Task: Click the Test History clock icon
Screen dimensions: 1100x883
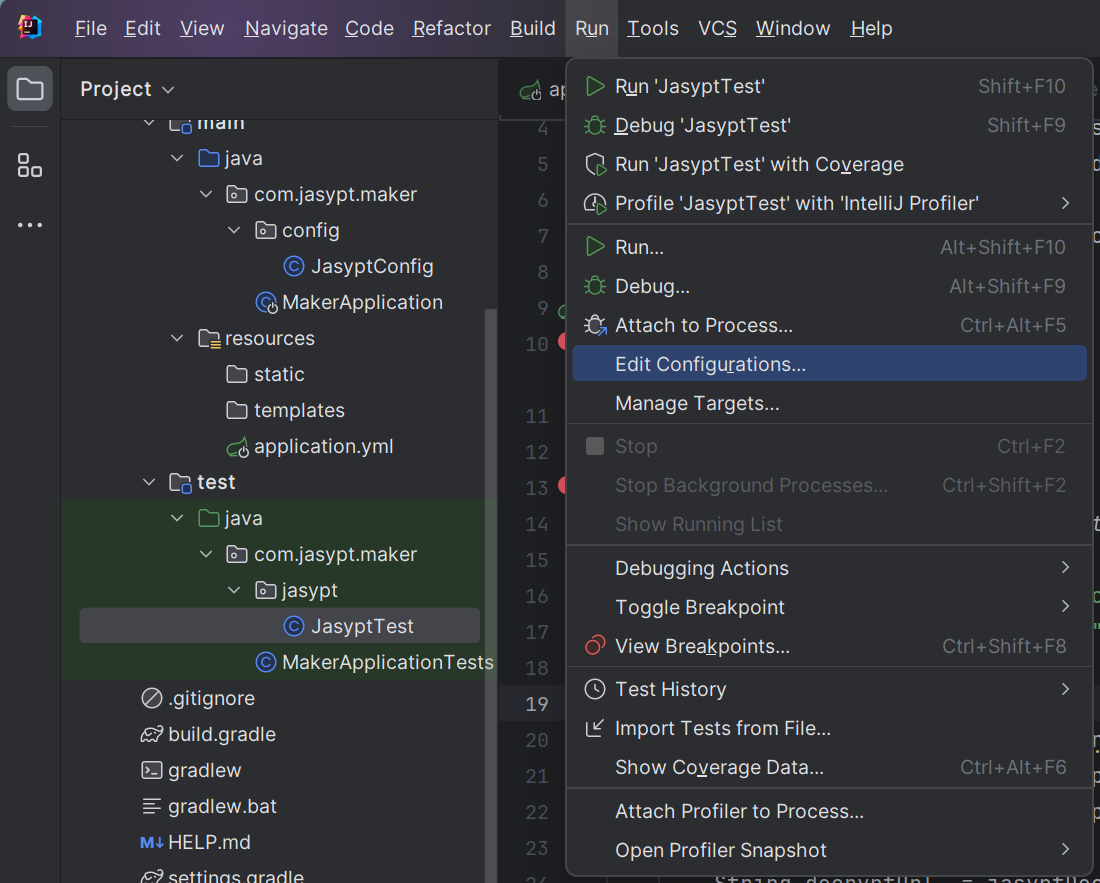Action: point(595,689)
